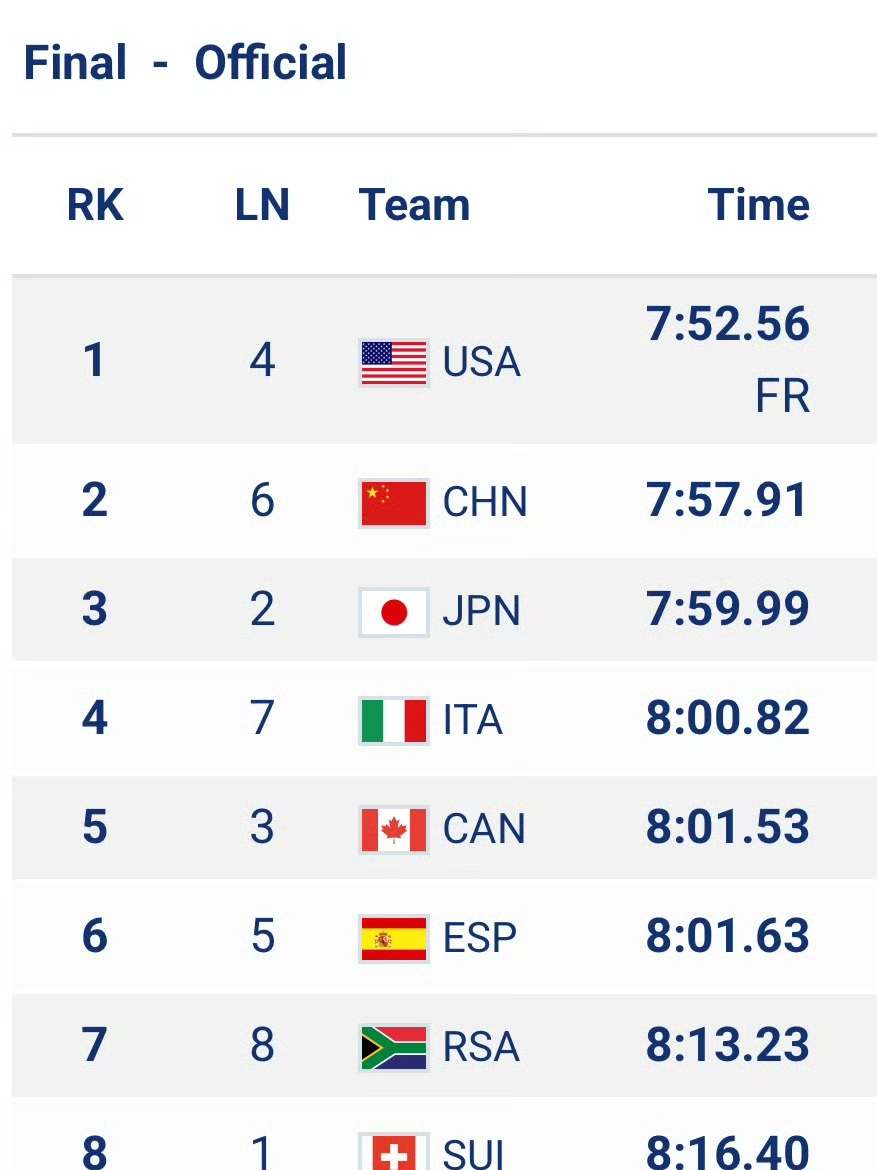Click the 7:52.56 winning time
This screenshot has height=1170, width=877.
click(728, 324)
